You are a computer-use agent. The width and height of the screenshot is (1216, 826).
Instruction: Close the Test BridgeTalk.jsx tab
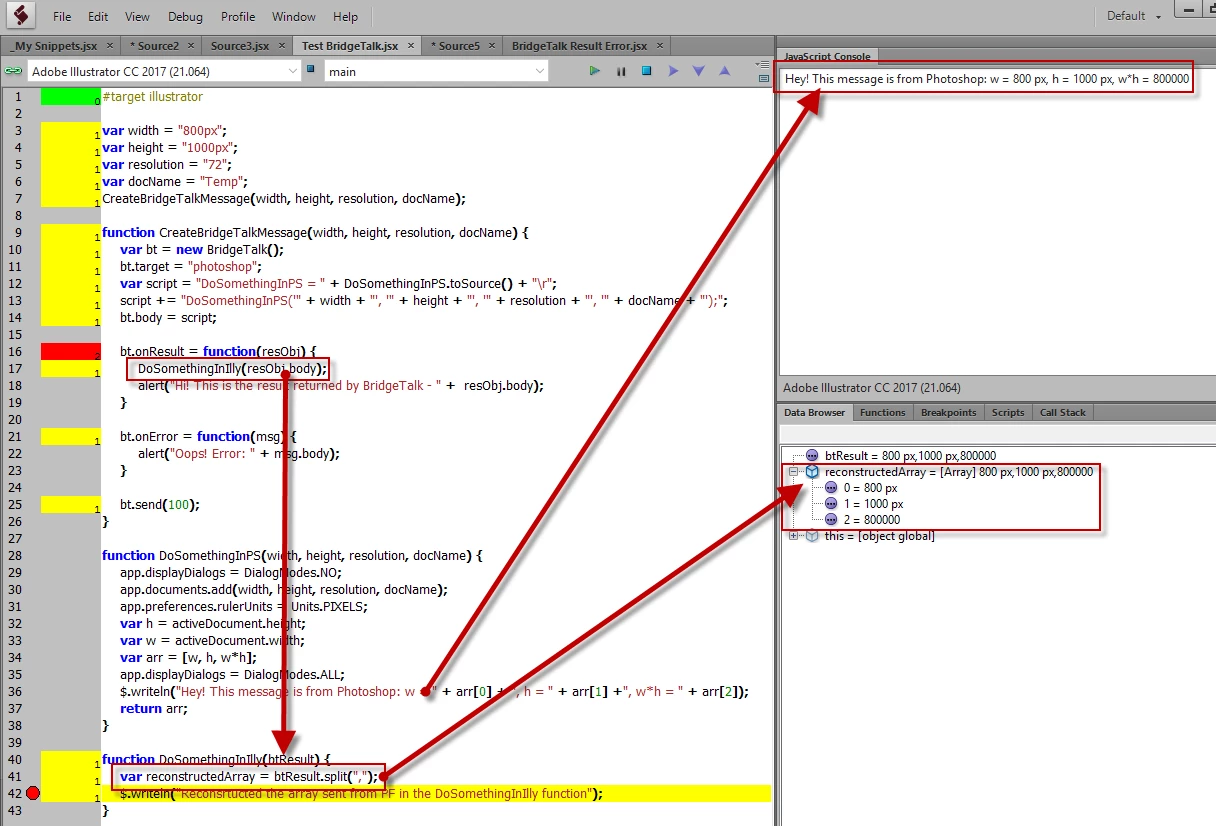411,46
